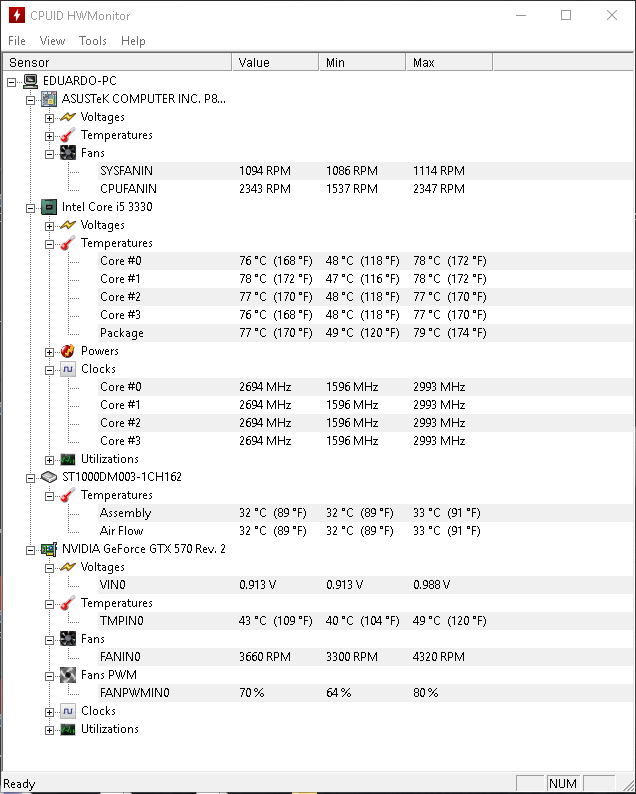Click the NVIDIA GeForce graphics card icon
This screenshot has width=636, height=794.
pyautogui.click(x=49, y=549)
